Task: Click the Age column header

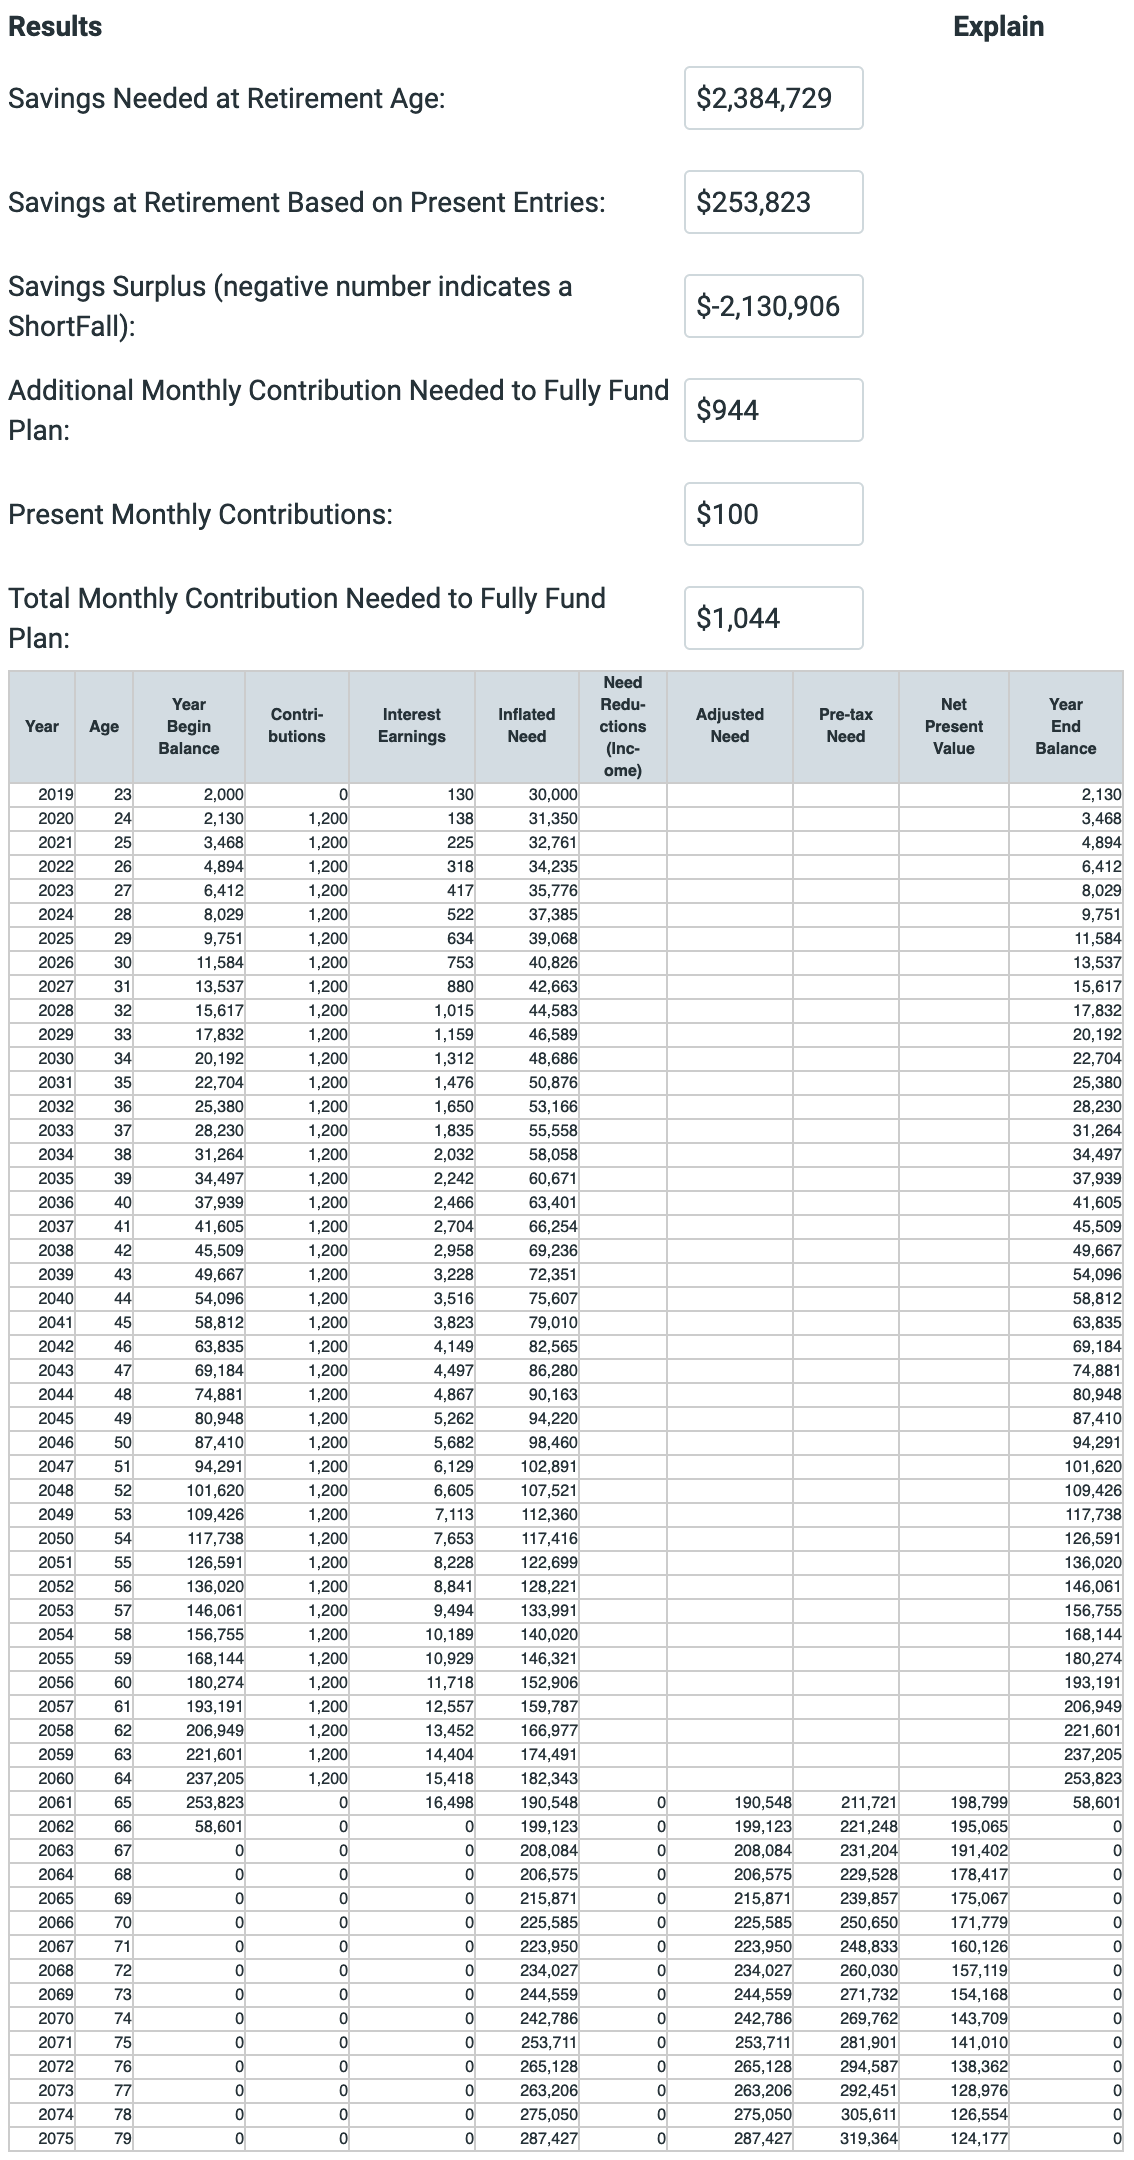Action: 104,727
